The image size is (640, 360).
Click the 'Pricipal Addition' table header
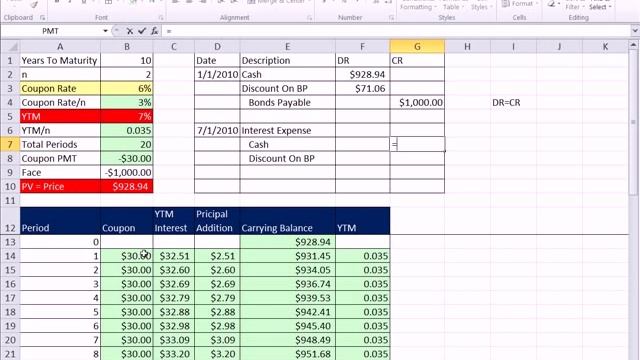(x=218, y=221)
